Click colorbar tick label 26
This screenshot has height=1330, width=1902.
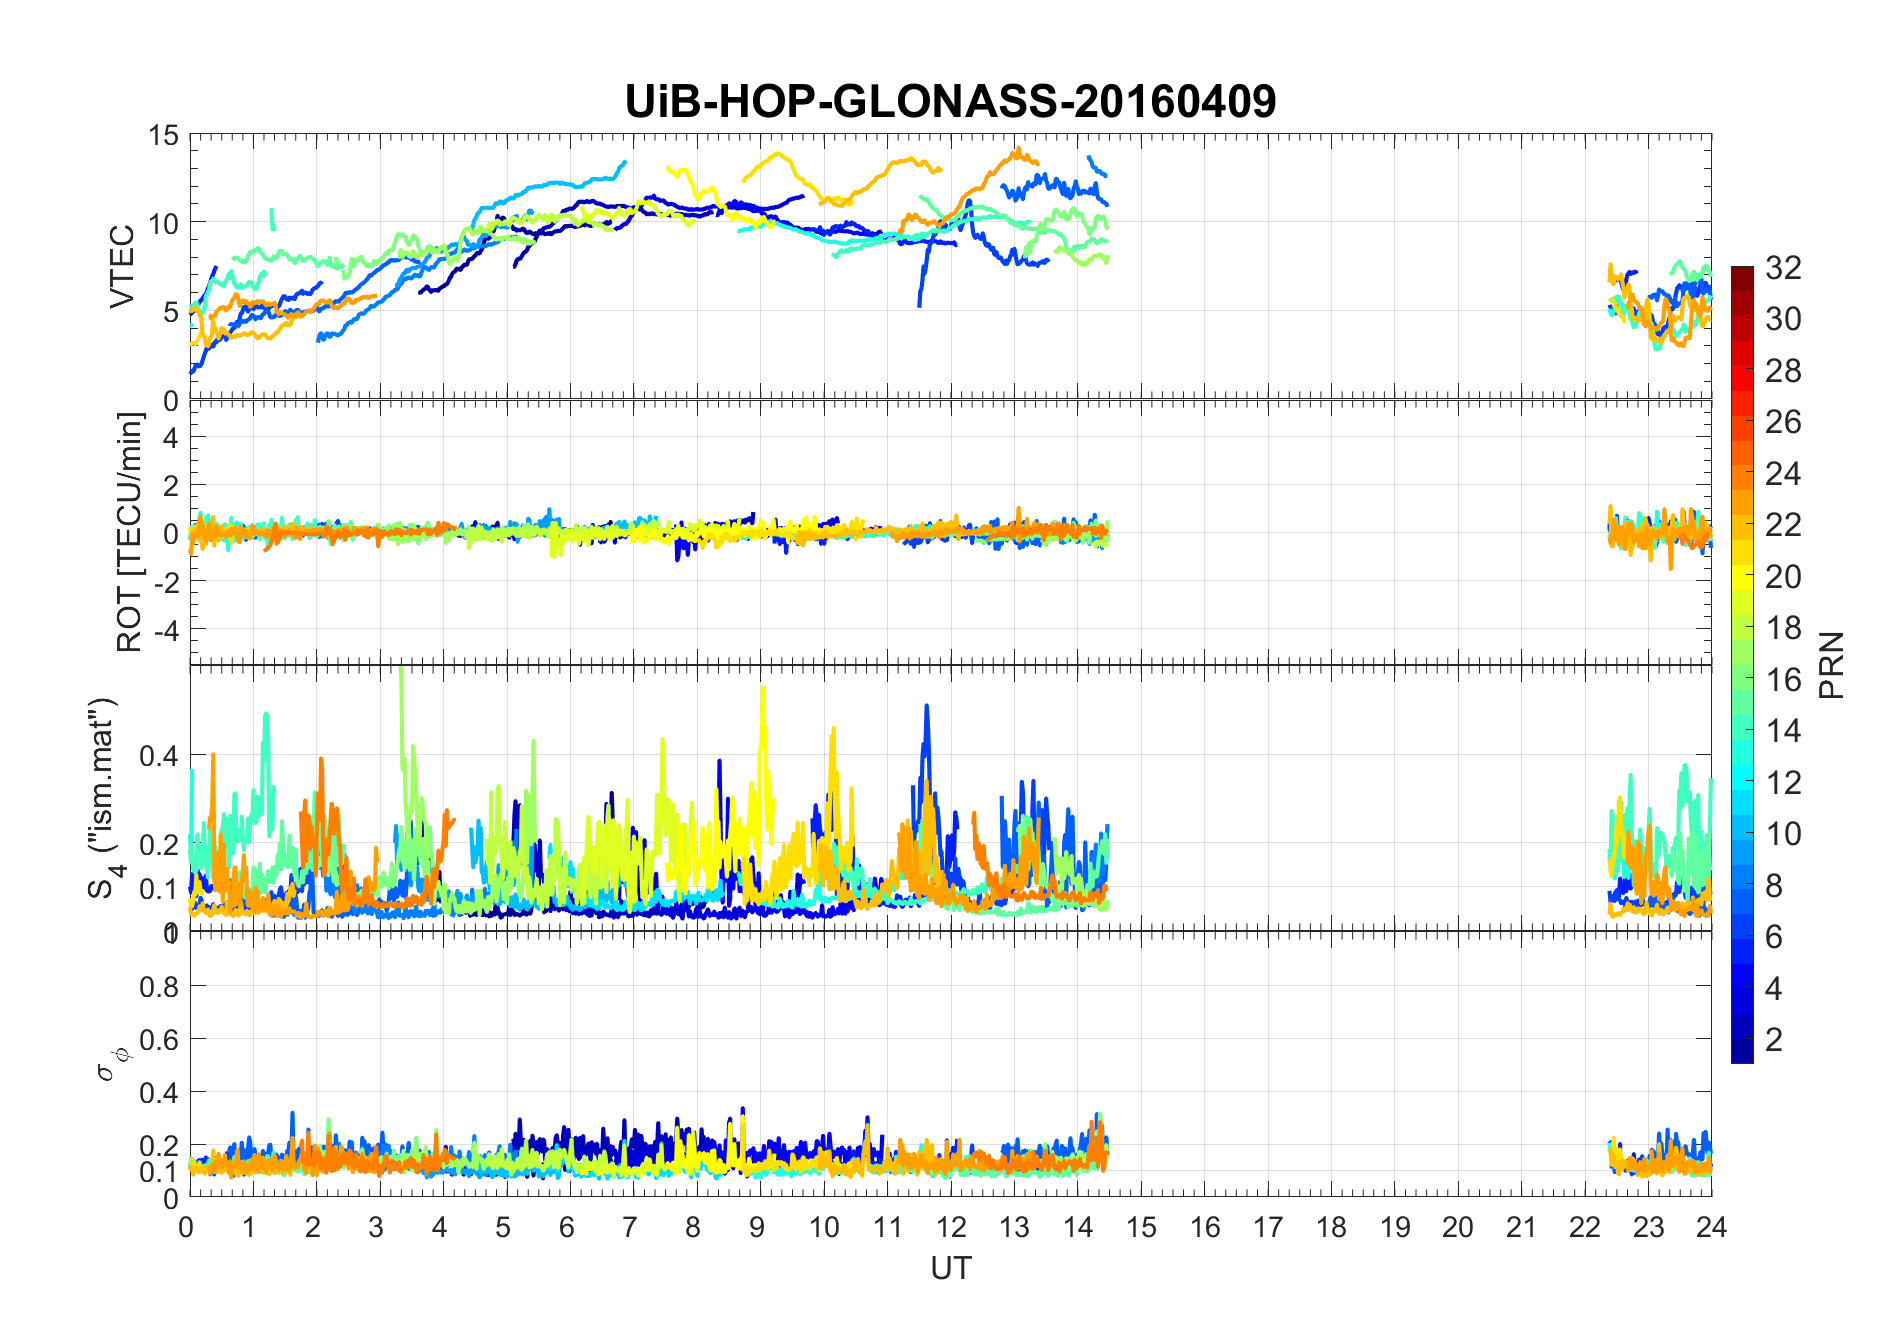tap(1783, 422)
